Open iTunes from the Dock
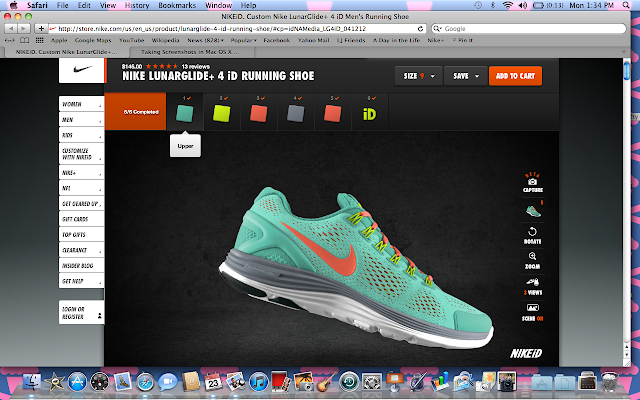Screen dimensions: 640x400 (258, 382)
